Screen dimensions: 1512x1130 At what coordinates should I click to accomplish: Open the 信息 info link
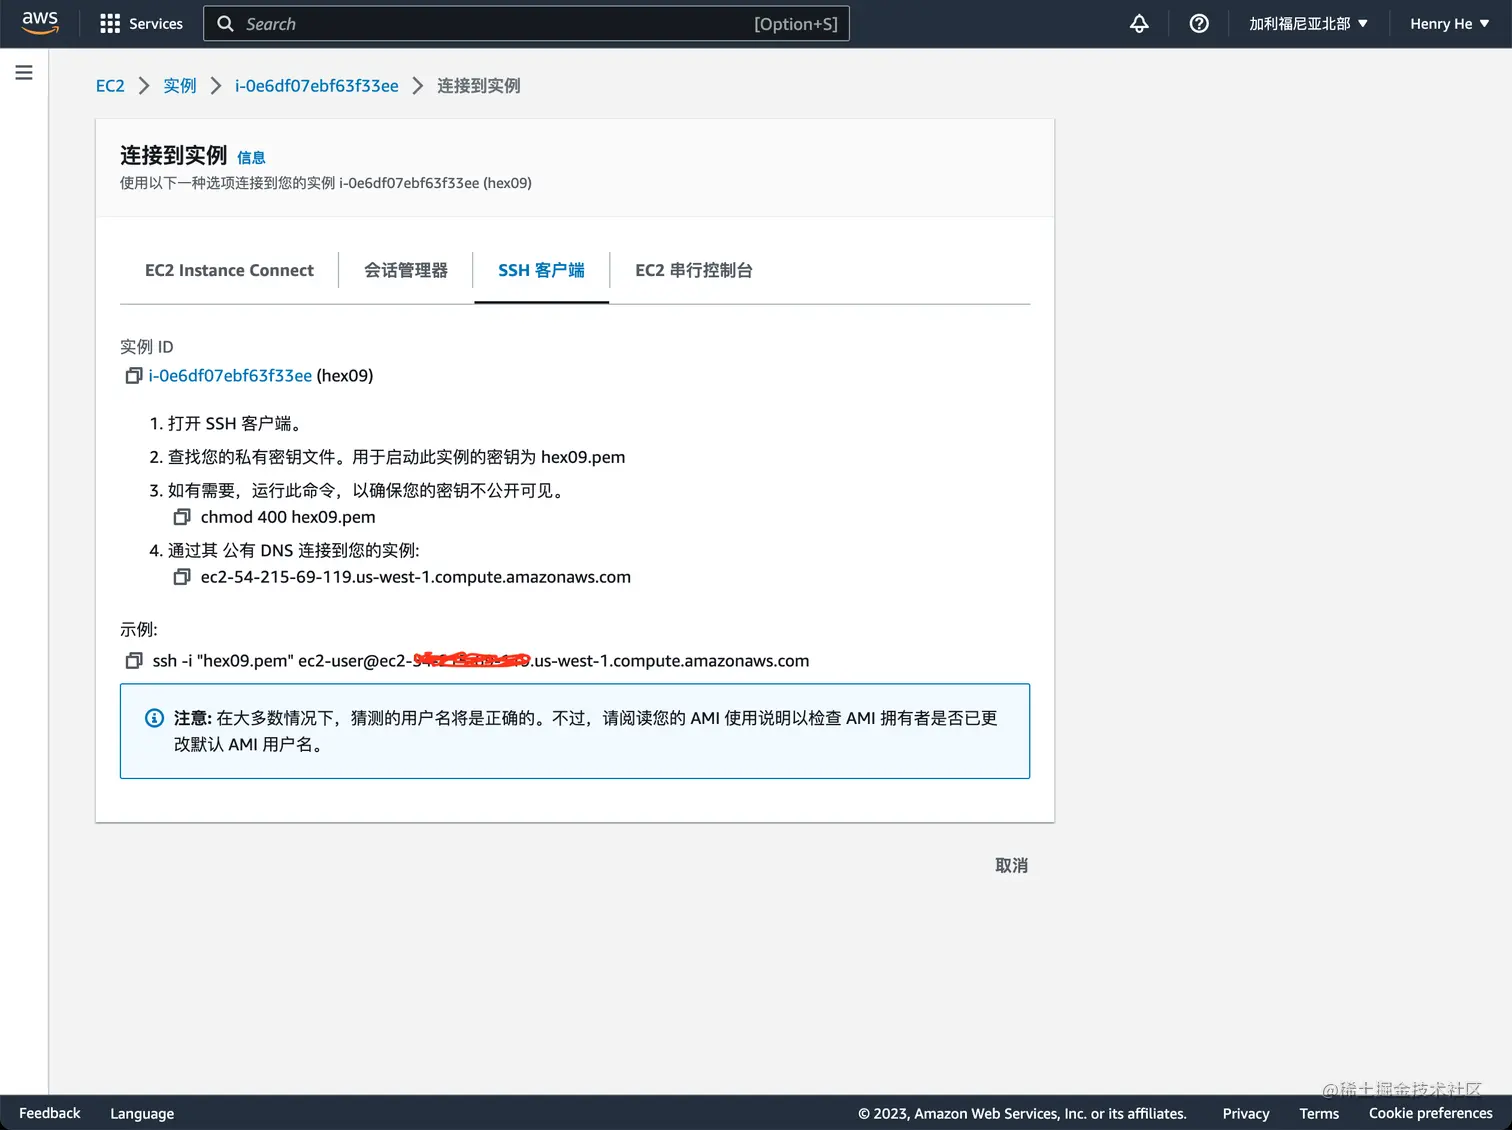click(251, 158)
